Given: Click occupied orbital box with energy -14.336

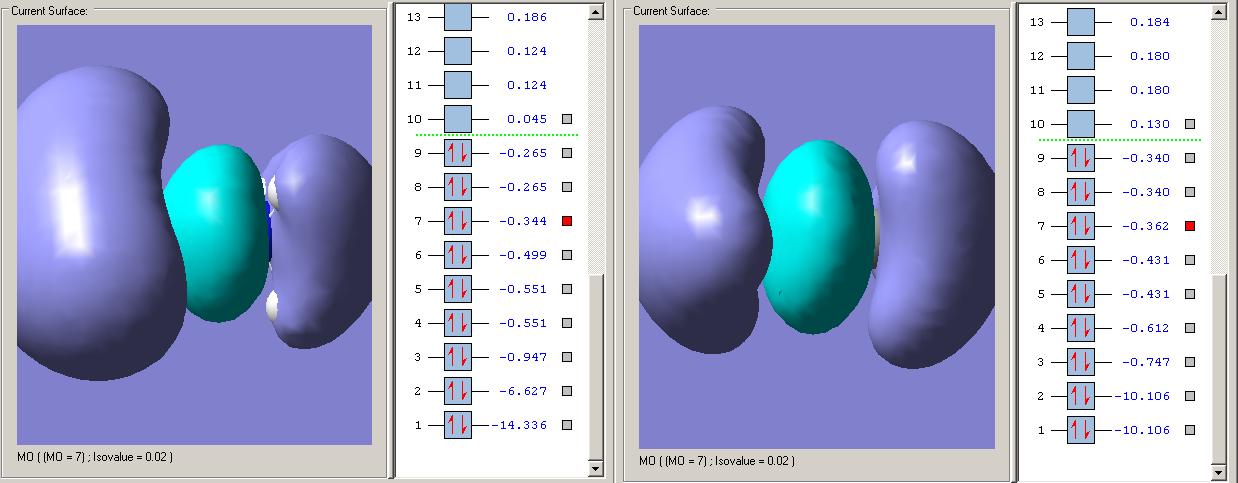Looking at the screenshot, I should [x=457, y=425].
